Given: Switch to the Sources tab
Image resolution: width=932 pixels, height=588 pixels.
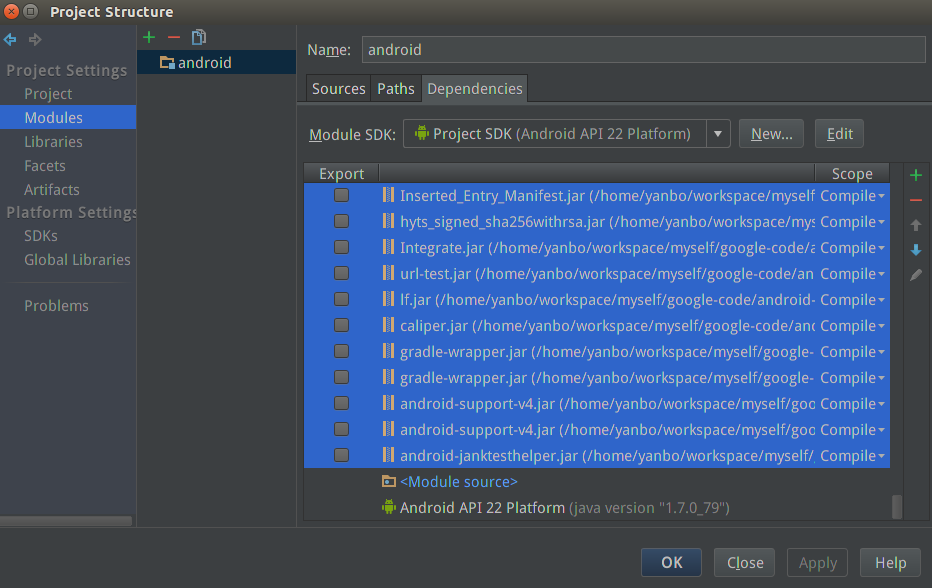Looking at the screenshot, I should point(338,89).
